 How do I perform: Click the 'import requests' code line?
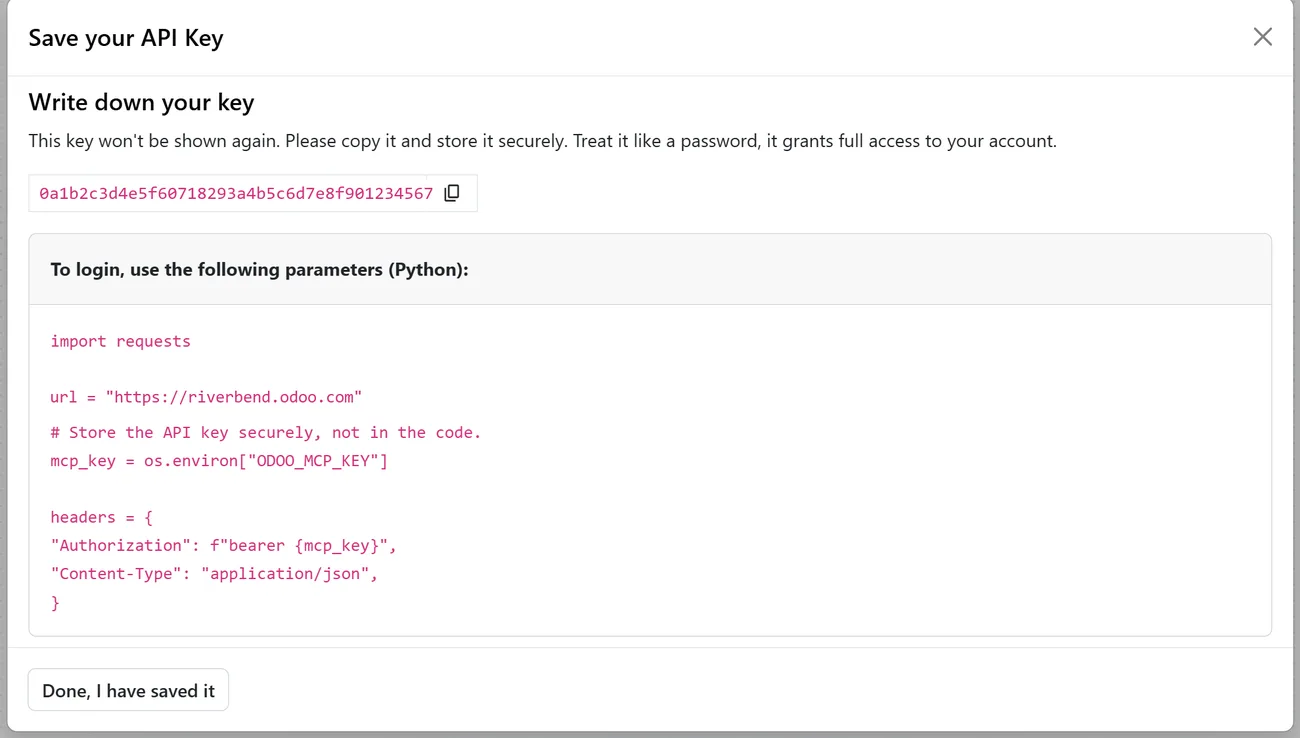pos(120,341)
